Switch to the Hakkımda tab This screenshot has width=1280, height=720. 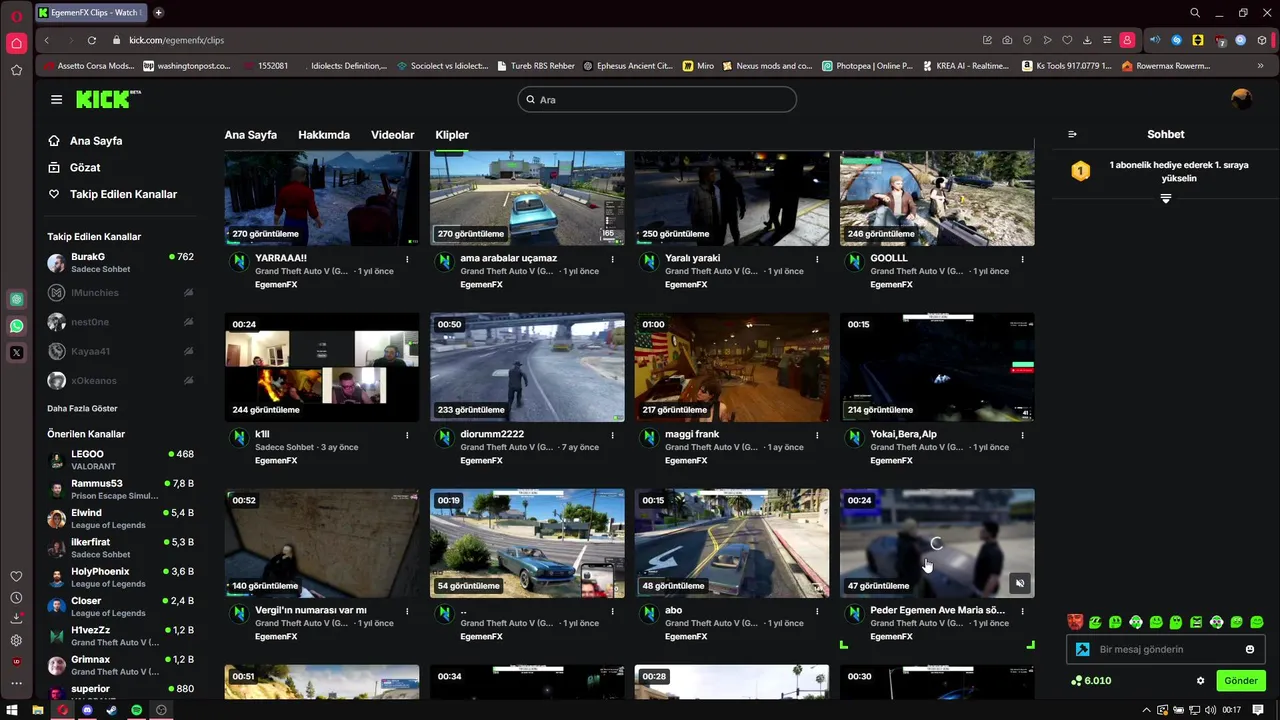pyautogui.click(x=324, y=134)
